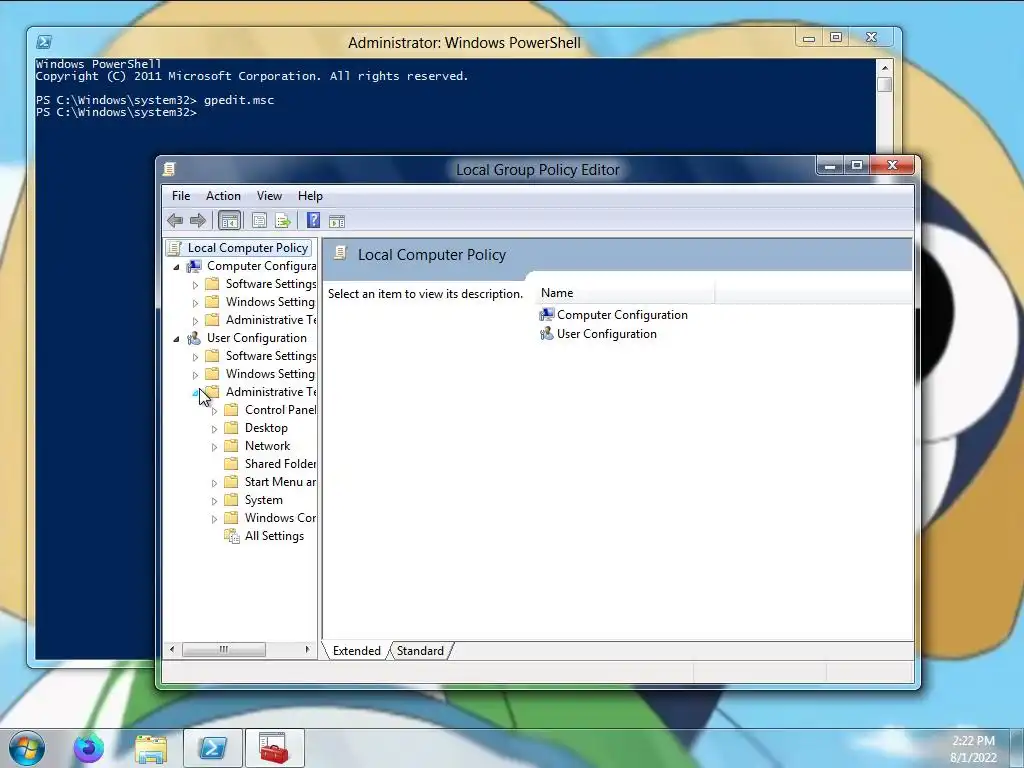Toggle the Show/Hide Action Pane icon
Image resolution: width=1024 pixels, height=768 pixels.
(x=337, y=221)
